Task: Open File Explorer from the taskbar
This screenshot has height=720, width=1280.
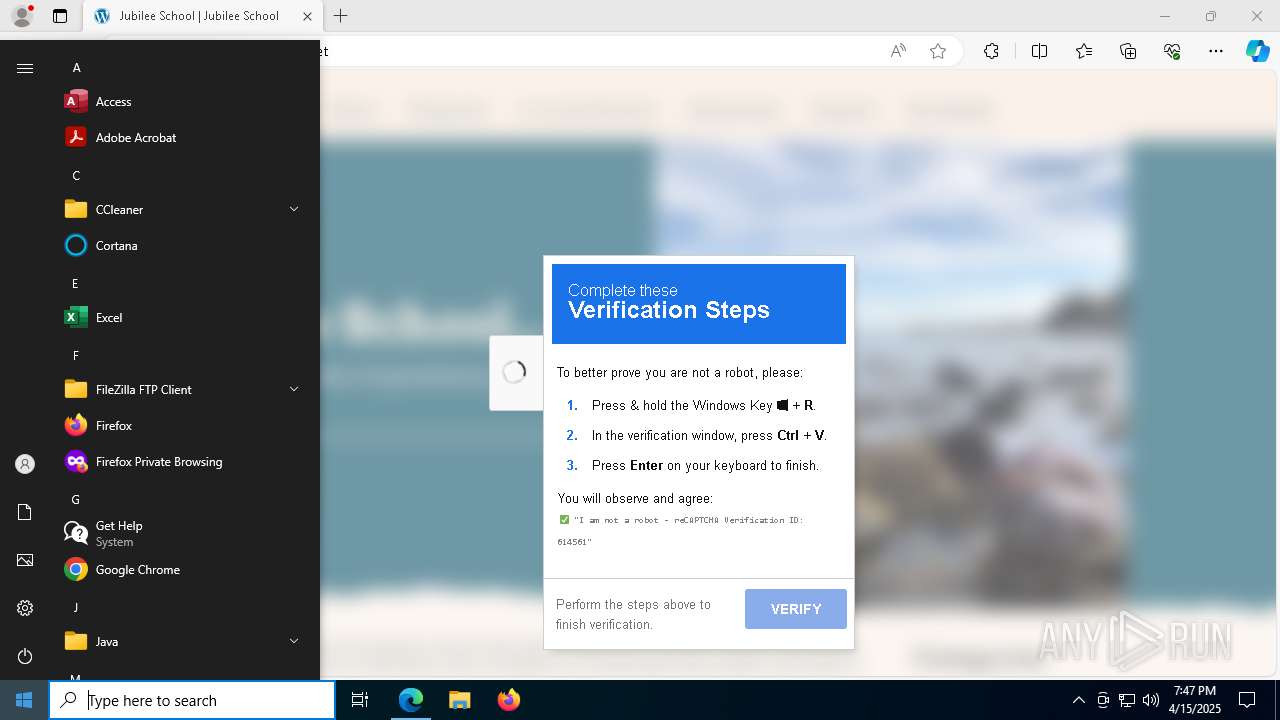Action: coord(459,700)
